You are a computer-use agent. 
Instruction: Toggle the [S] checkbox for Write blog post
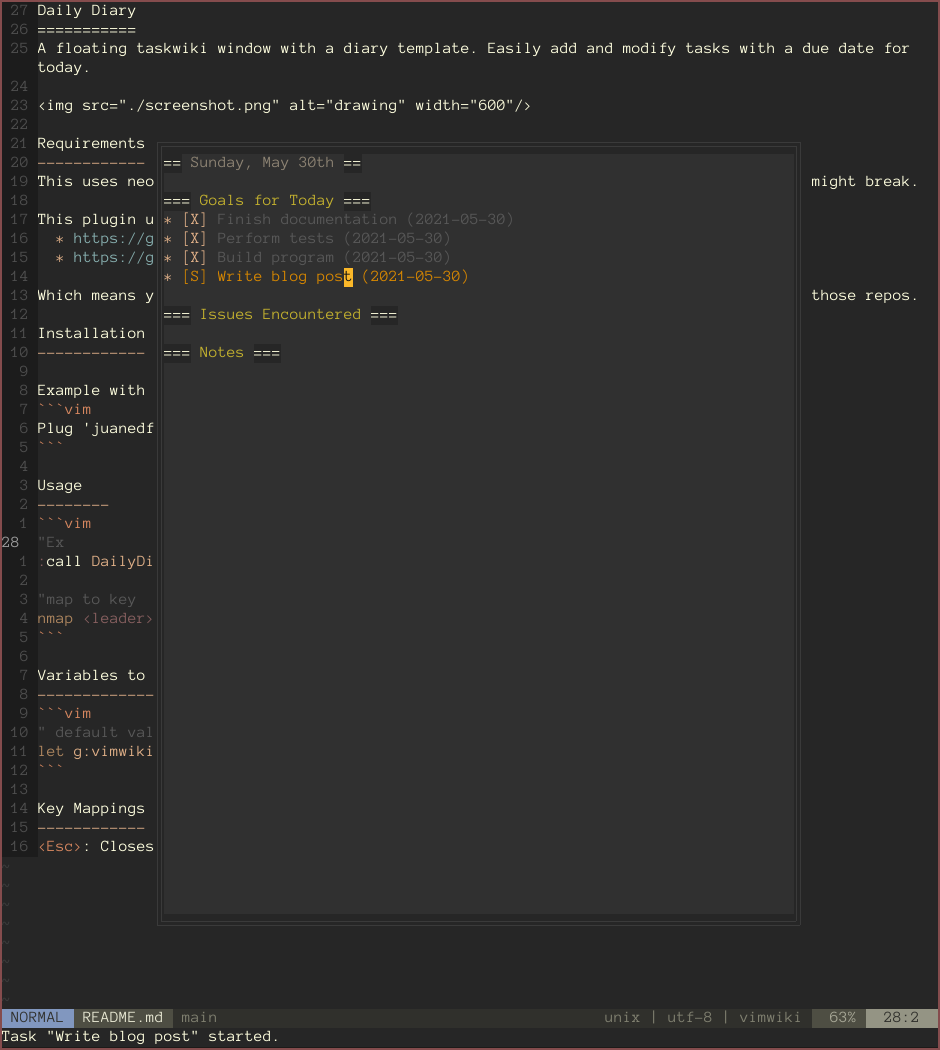coord(194,277)
